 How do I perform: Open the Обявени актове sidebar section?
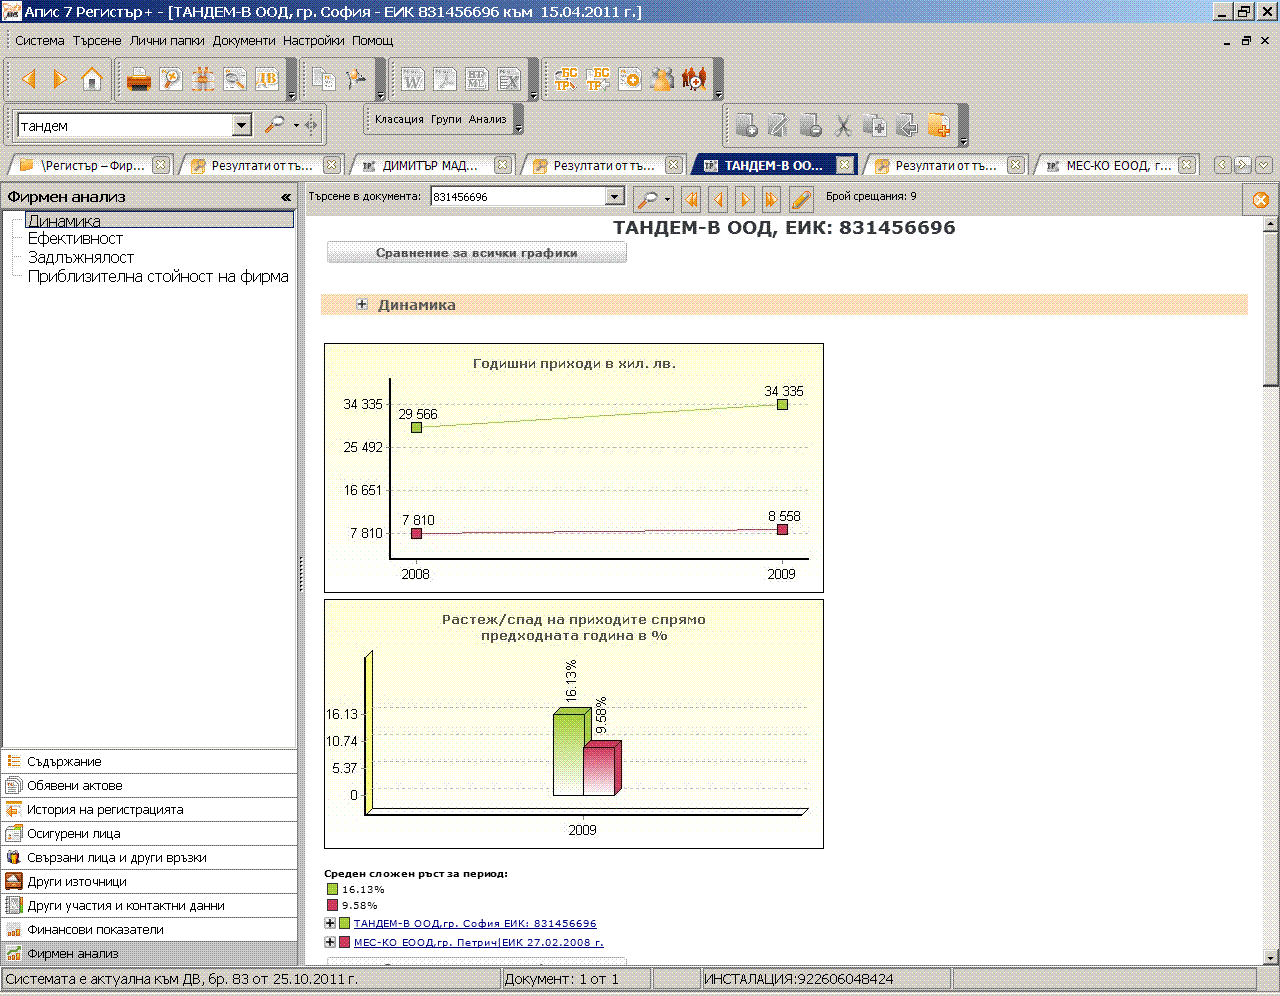pyautogui.click(x=150, y=786)
